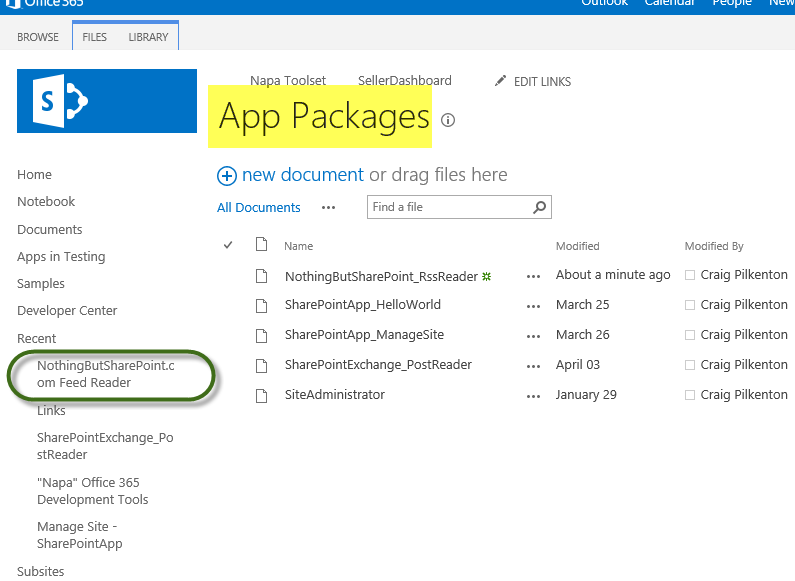Select the All Documents view
795x581 pixels.
[259, 208]
